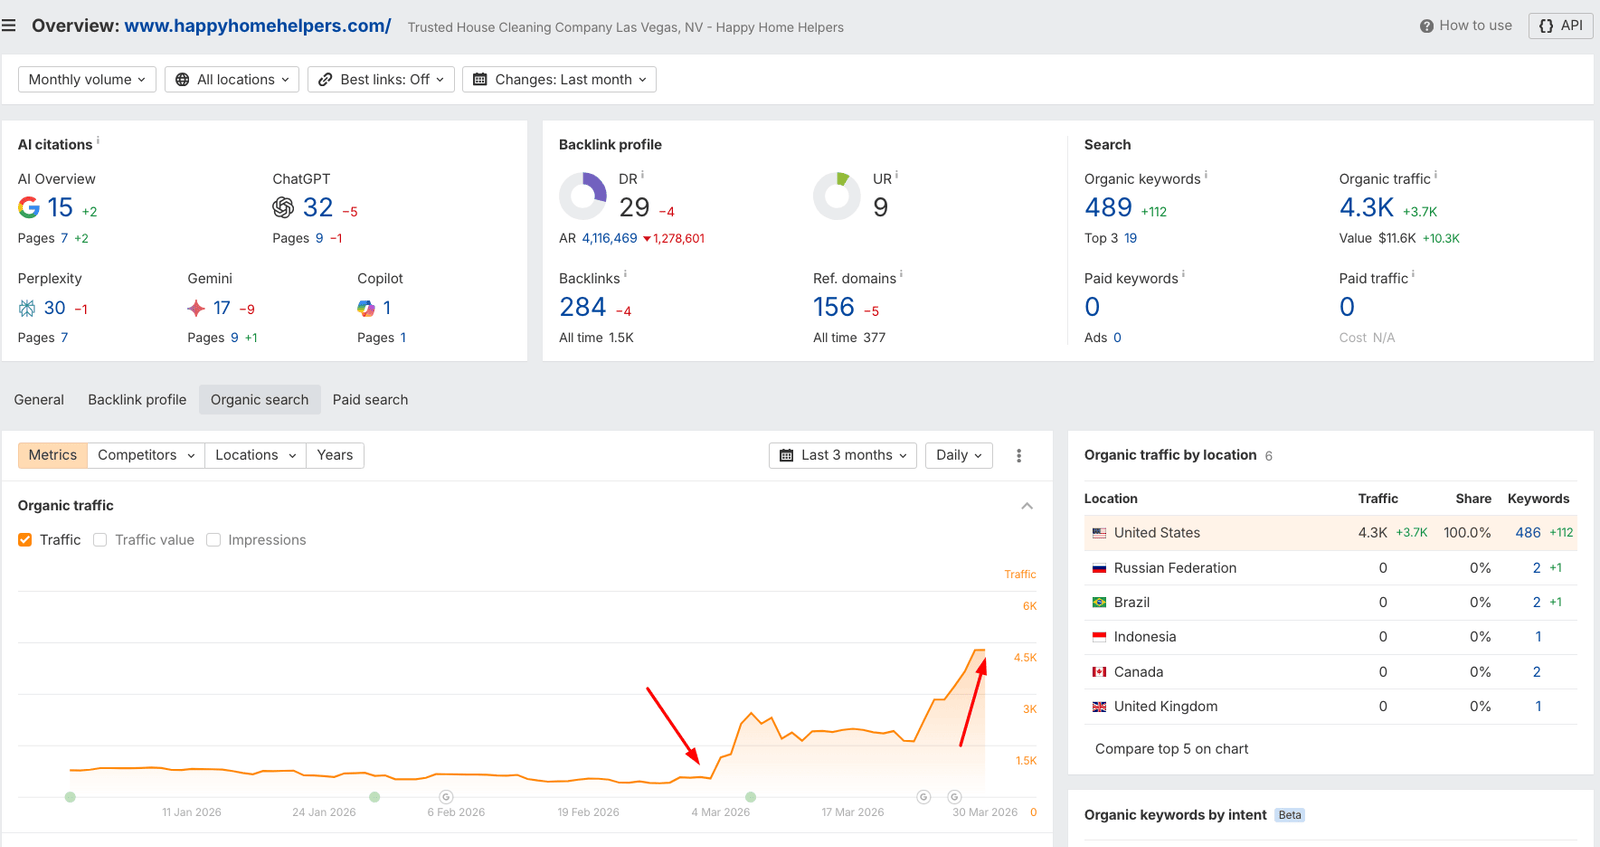Expand the Last 3 months date range
Screen dimensions: 1600x847
click(842, 456)
